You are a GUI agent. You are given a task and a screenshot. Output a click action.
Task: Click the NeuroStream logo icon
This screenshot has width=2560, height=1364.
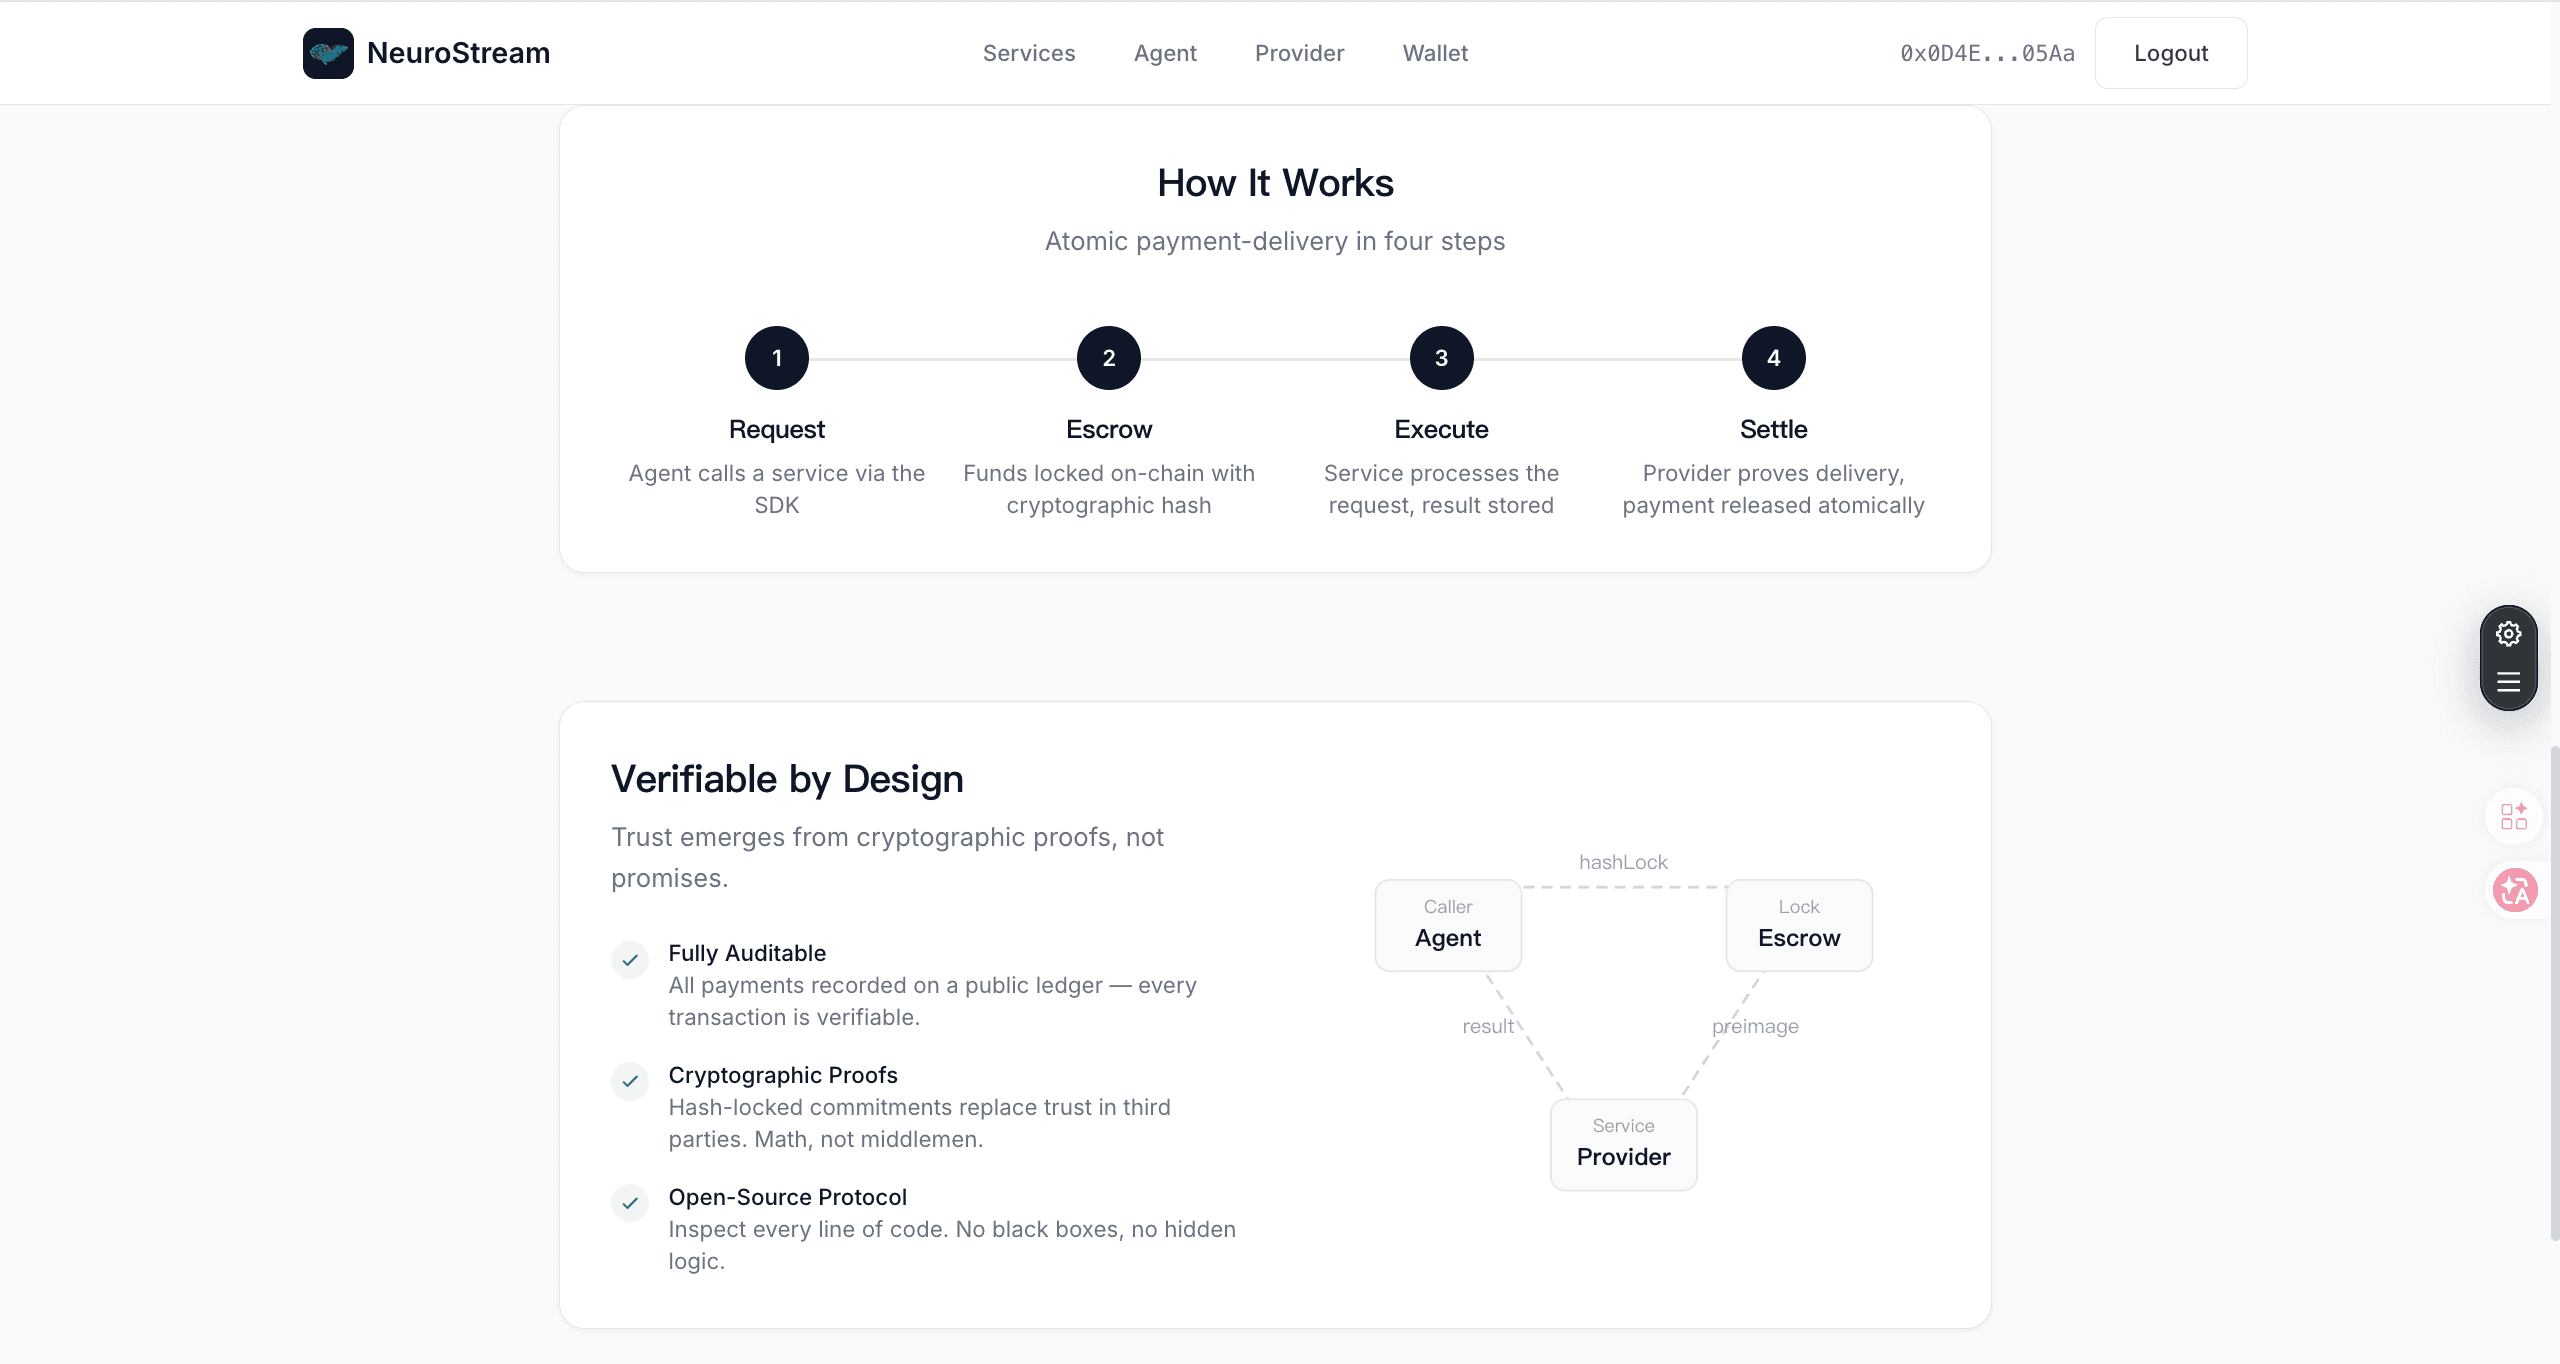click(x=328, y=53)
